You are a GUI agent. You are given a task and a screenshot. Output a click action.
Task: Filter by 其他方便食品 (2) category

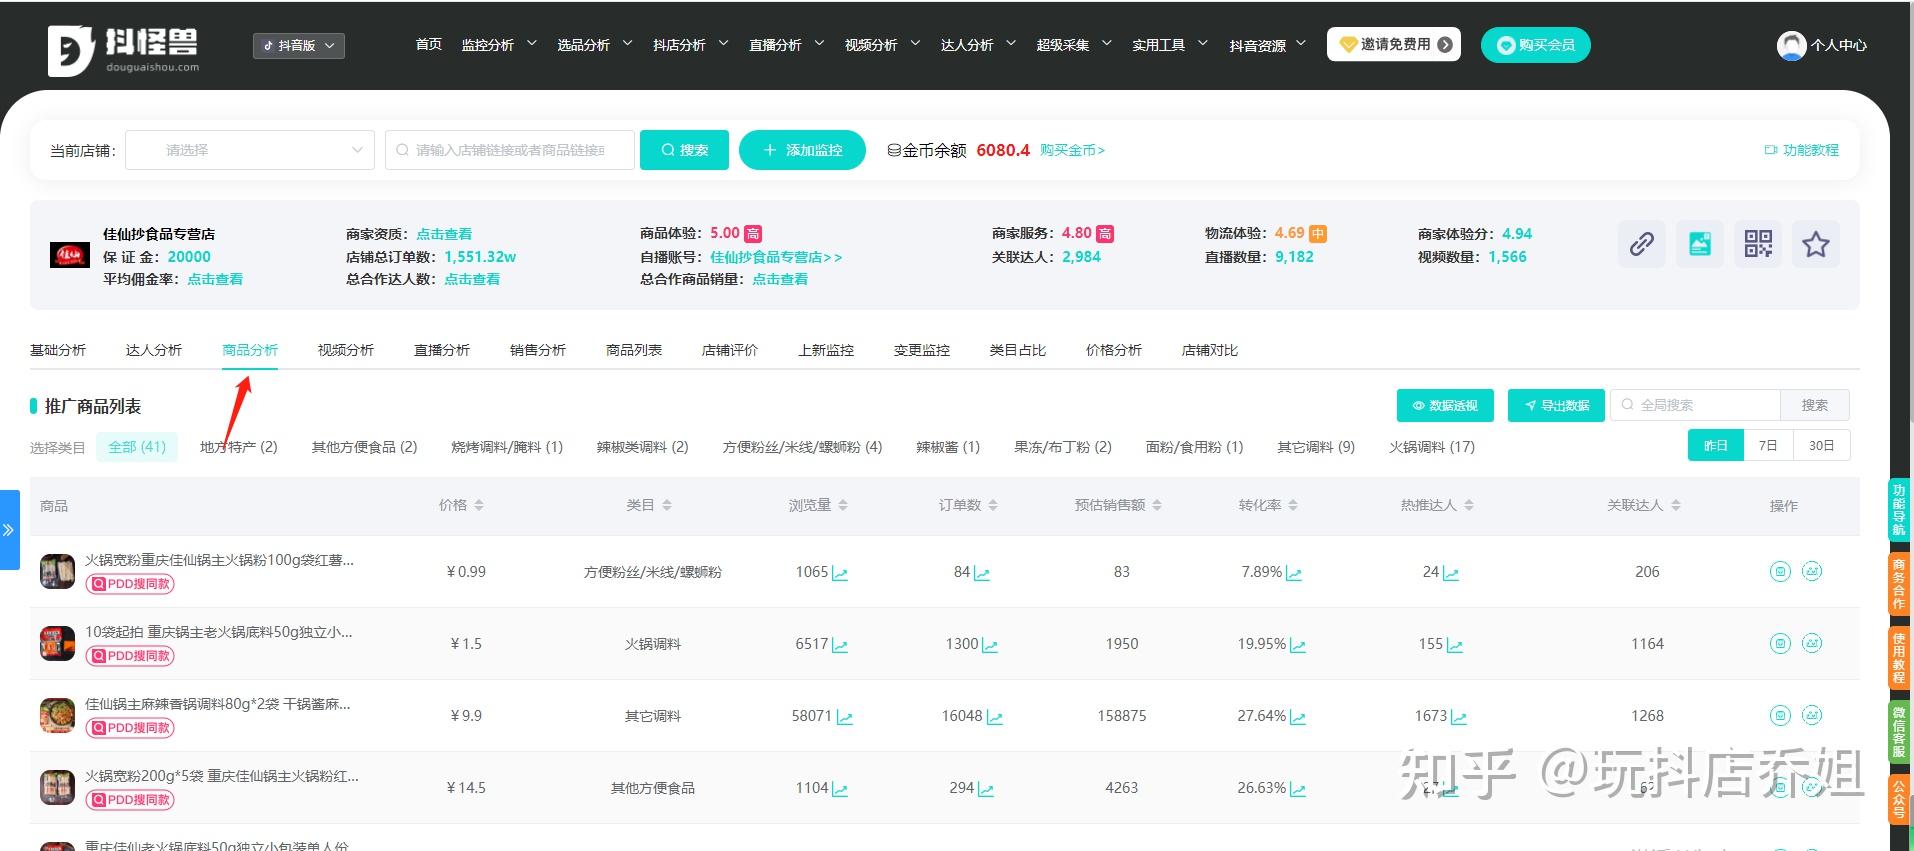point(364,447)
